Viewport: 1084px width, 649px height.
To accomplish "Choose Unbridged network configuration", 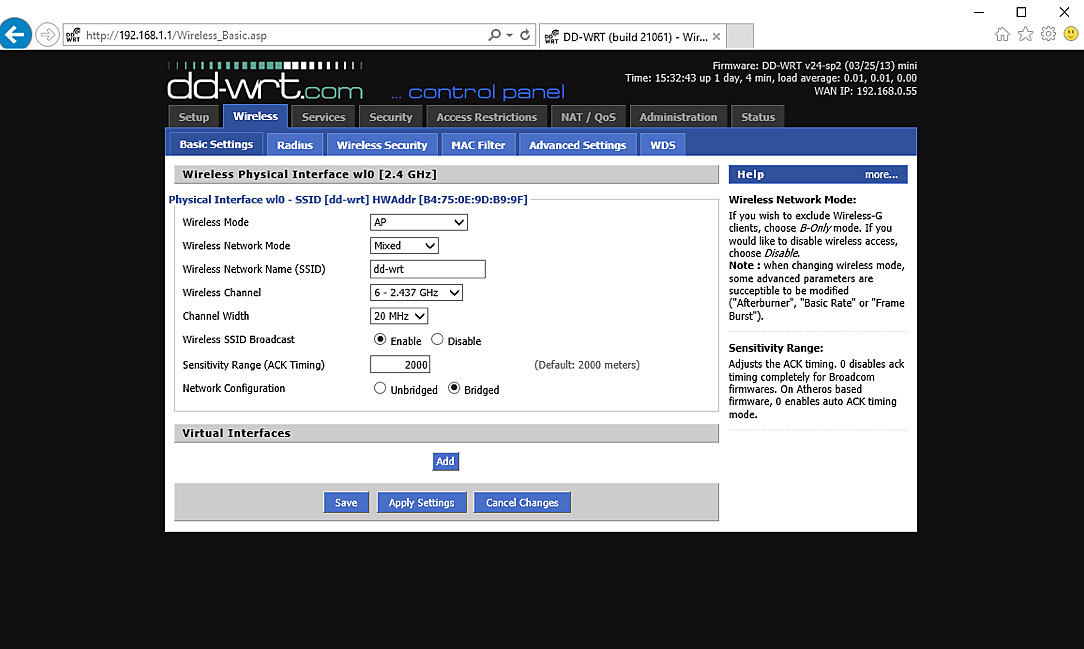I will (x=380, y=388).
